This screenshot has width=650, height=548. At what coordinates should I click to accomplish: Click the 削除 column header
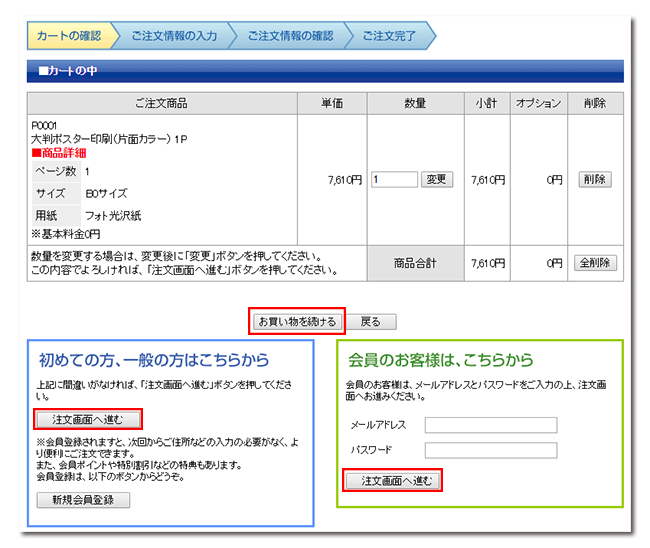(595, 103)
